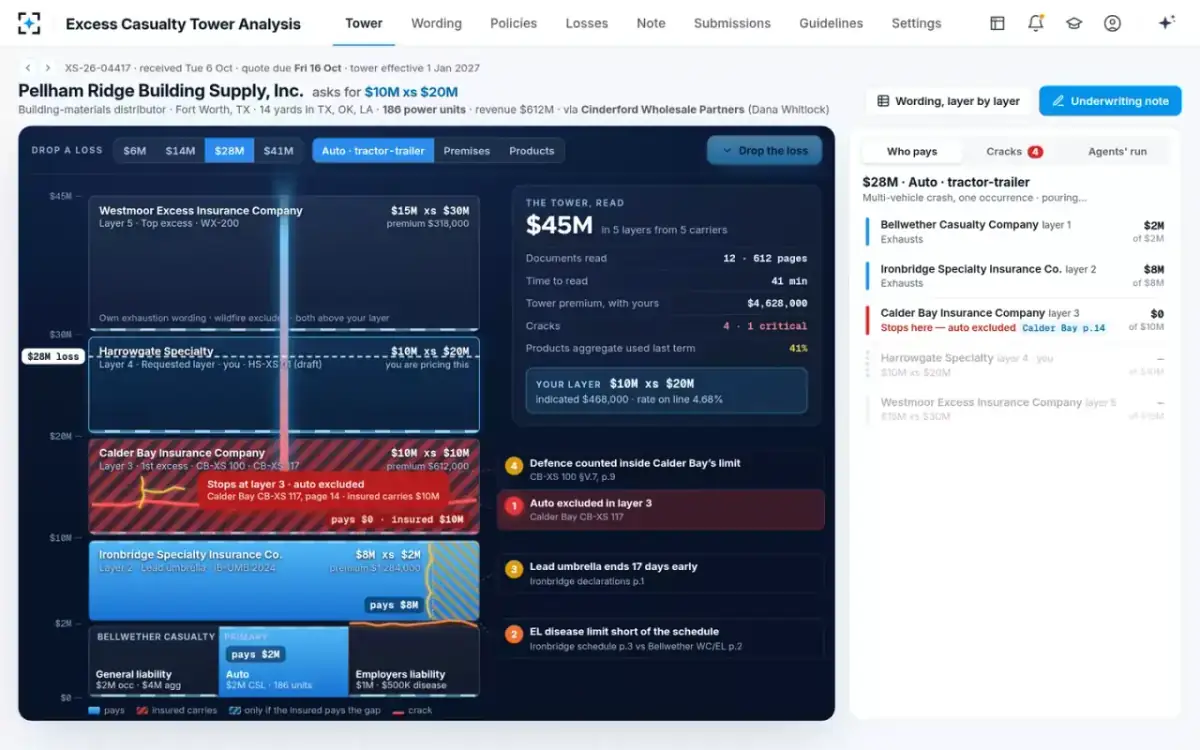Click the Drop the loss button

coord(764,151)
